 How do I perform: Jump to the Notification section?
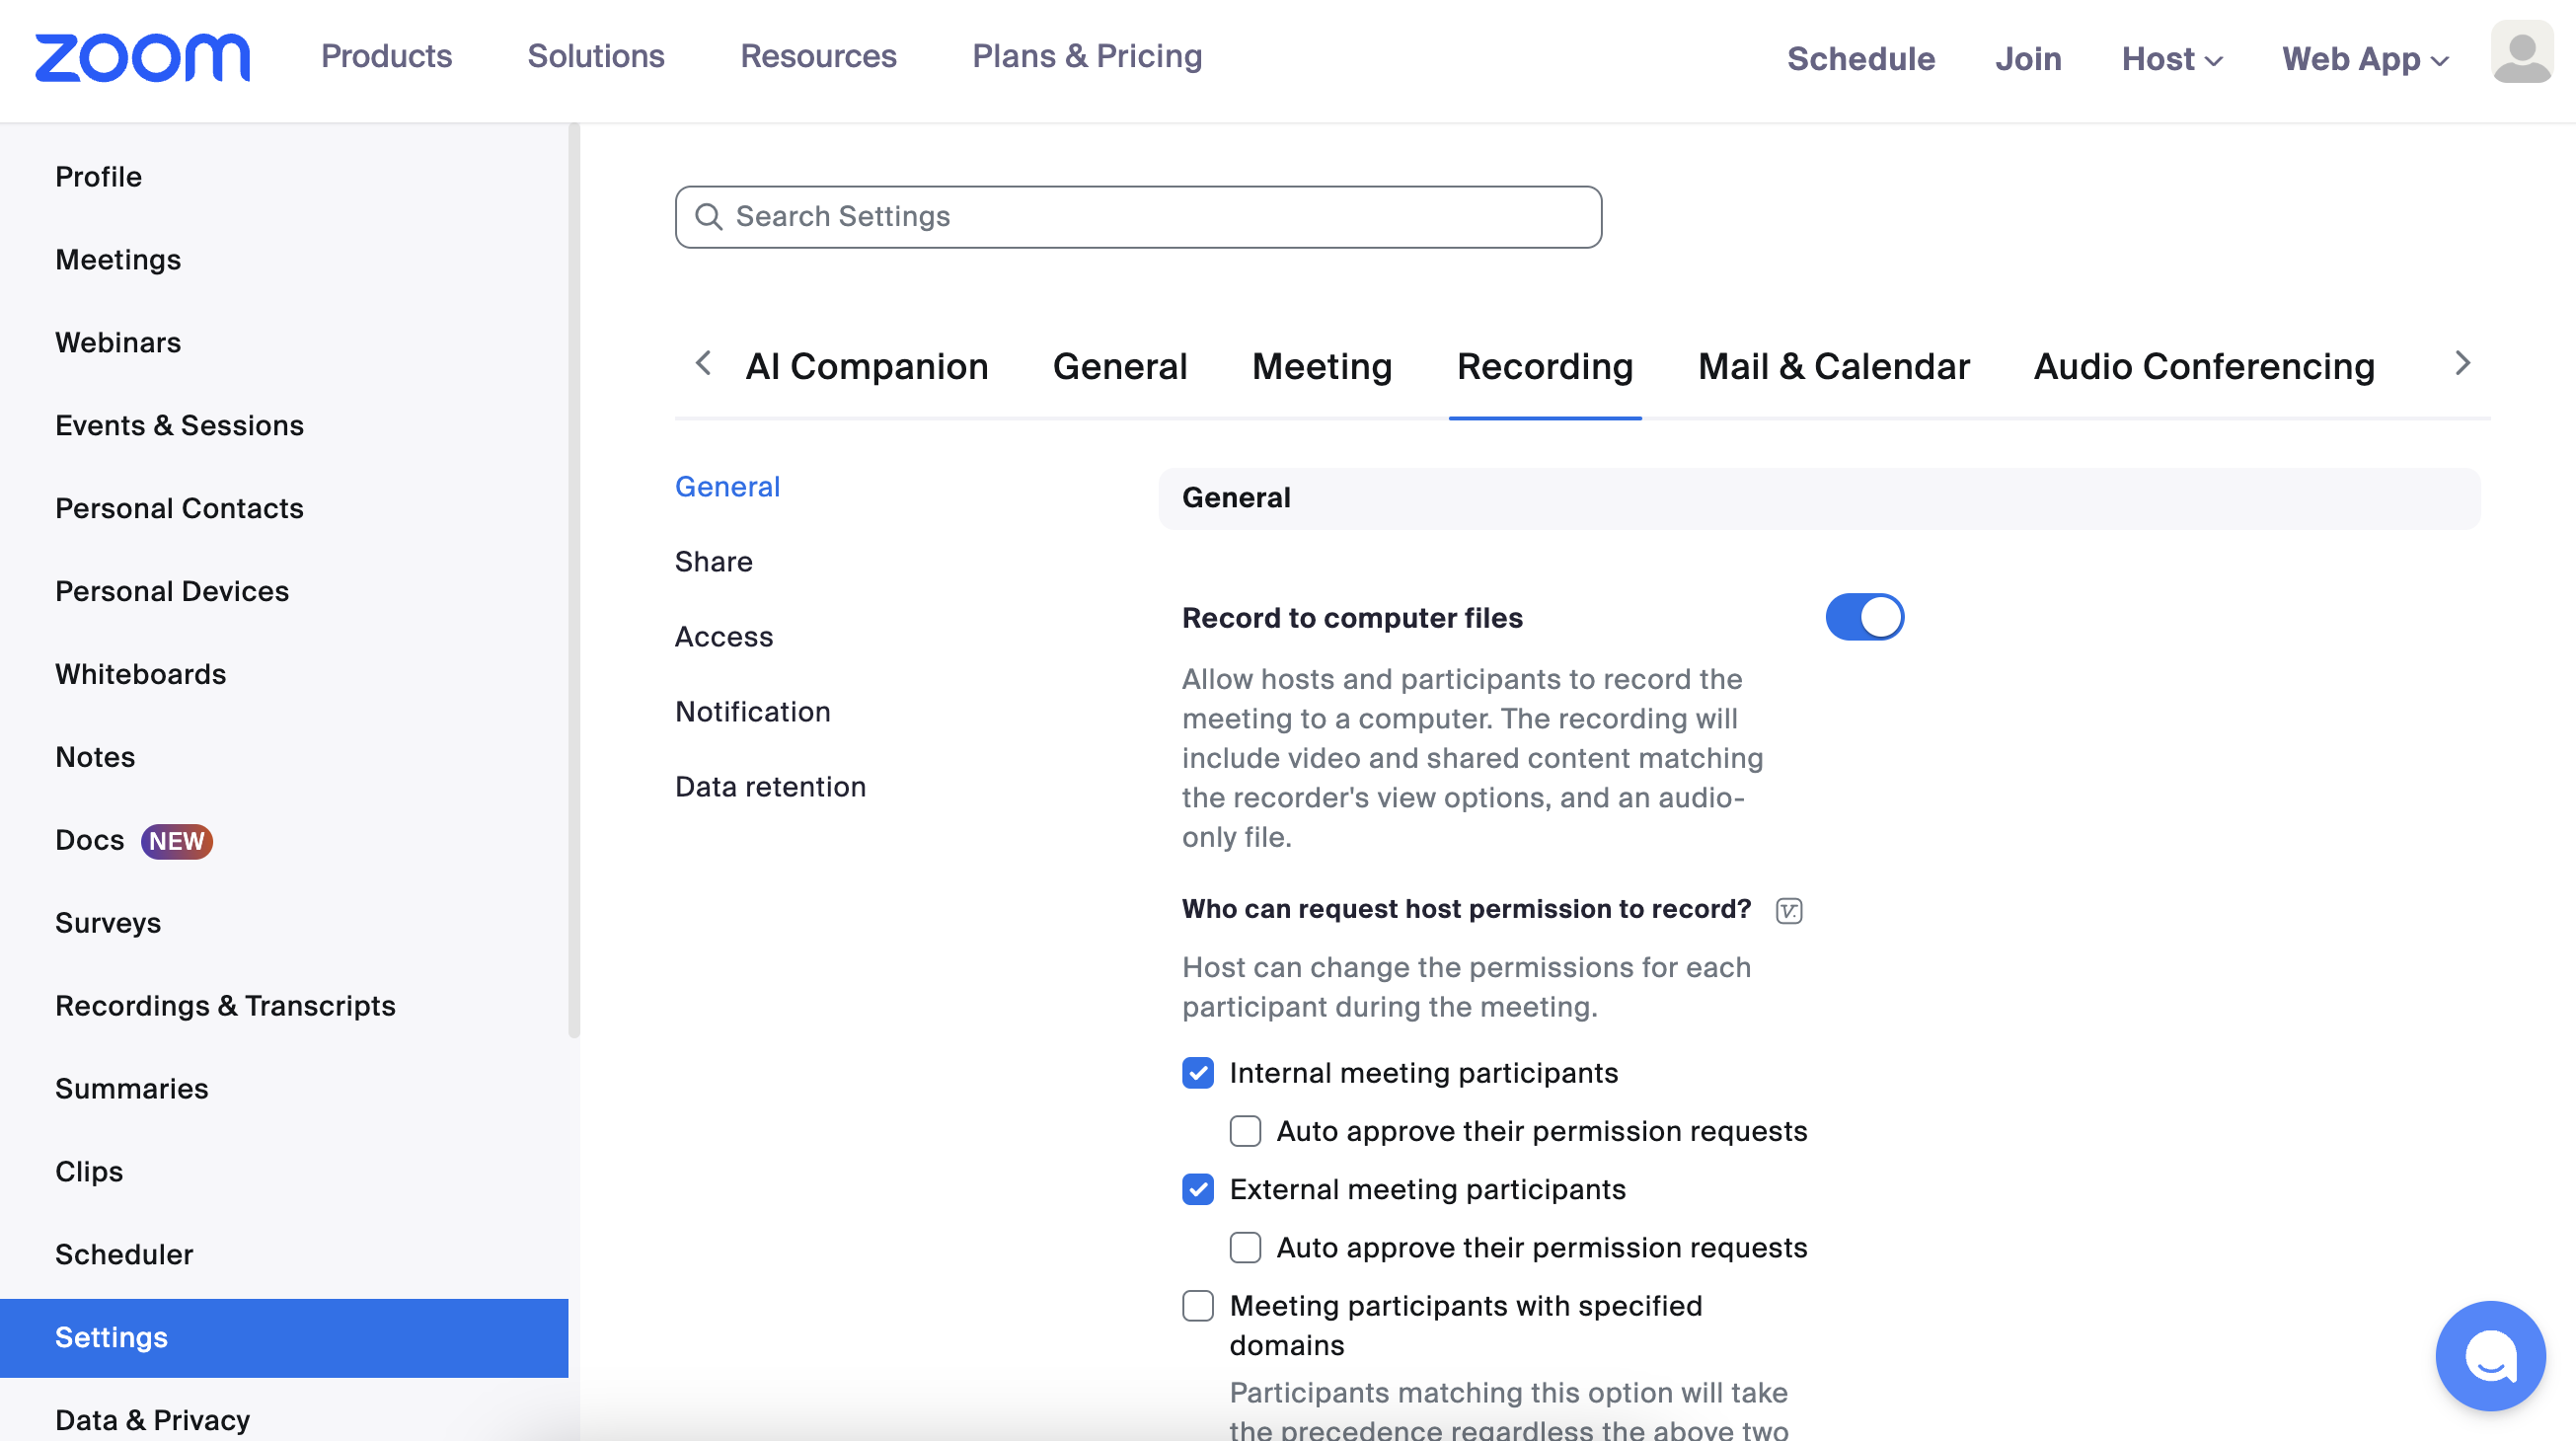pyautogui.click(x=752, y=712)
